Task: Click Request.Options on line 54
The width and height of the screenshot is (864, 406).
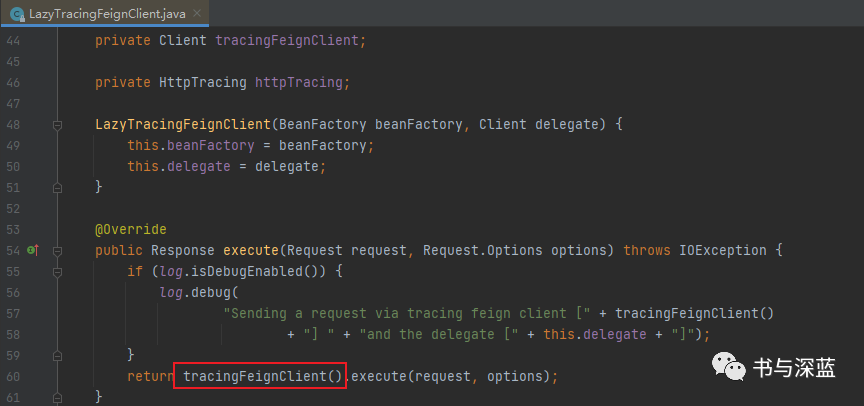Action: click(x=482, y=251)
